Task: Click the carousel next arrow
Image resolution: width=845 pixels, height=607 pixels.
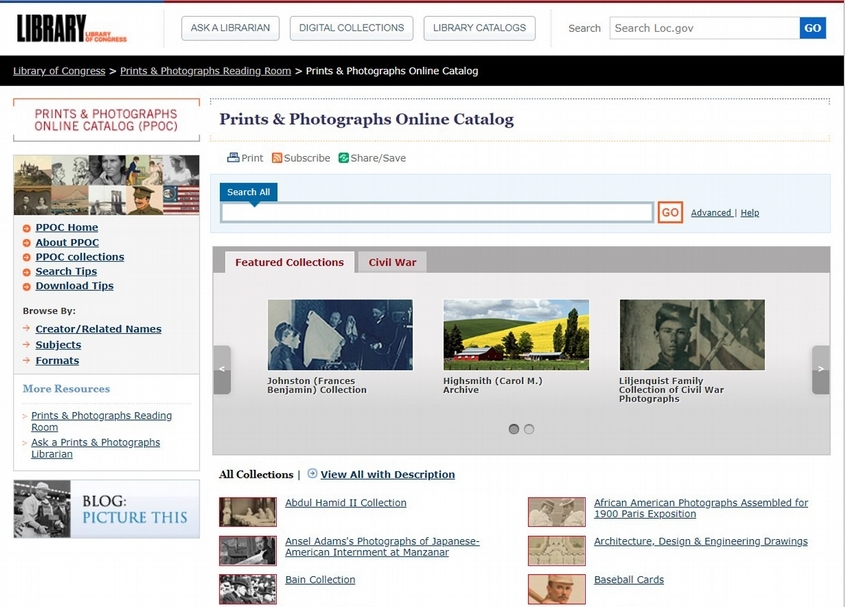Action: click(821, 369)
